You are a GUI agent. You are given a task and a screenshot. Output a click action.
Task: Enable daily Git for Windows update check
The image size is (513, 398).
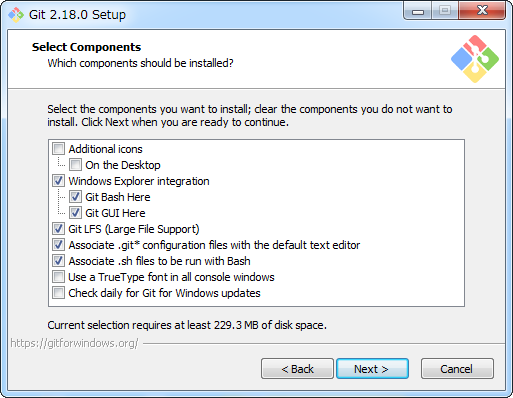point(59,293)
